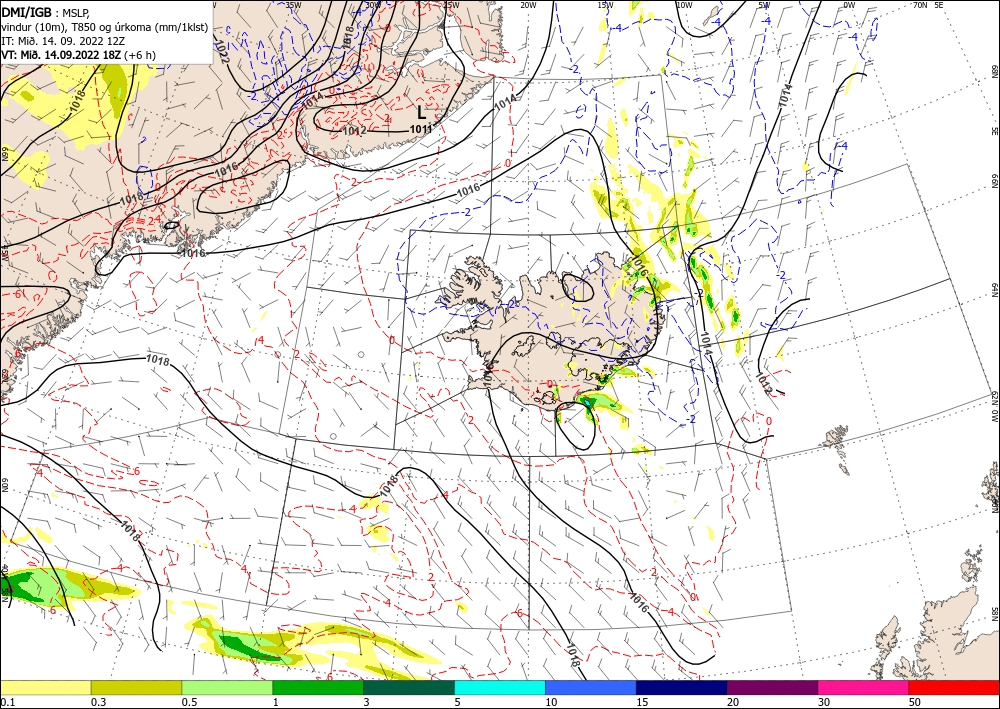Click the '1022' isobar label

(x=222, y=50)
